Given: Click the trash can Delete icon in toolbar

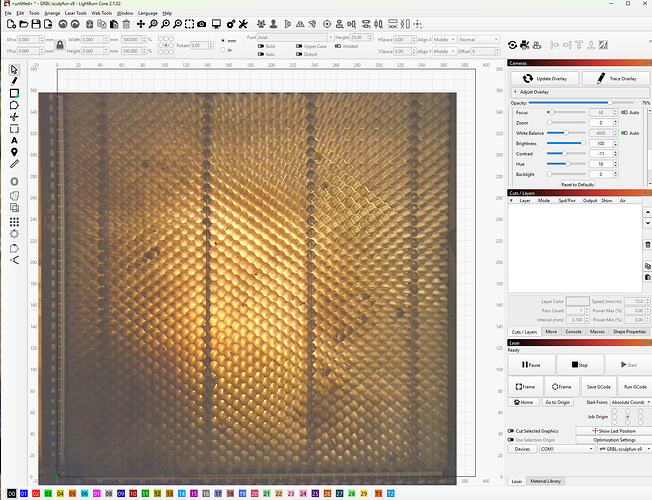Looking at the screenshot, I should (126, 24).
